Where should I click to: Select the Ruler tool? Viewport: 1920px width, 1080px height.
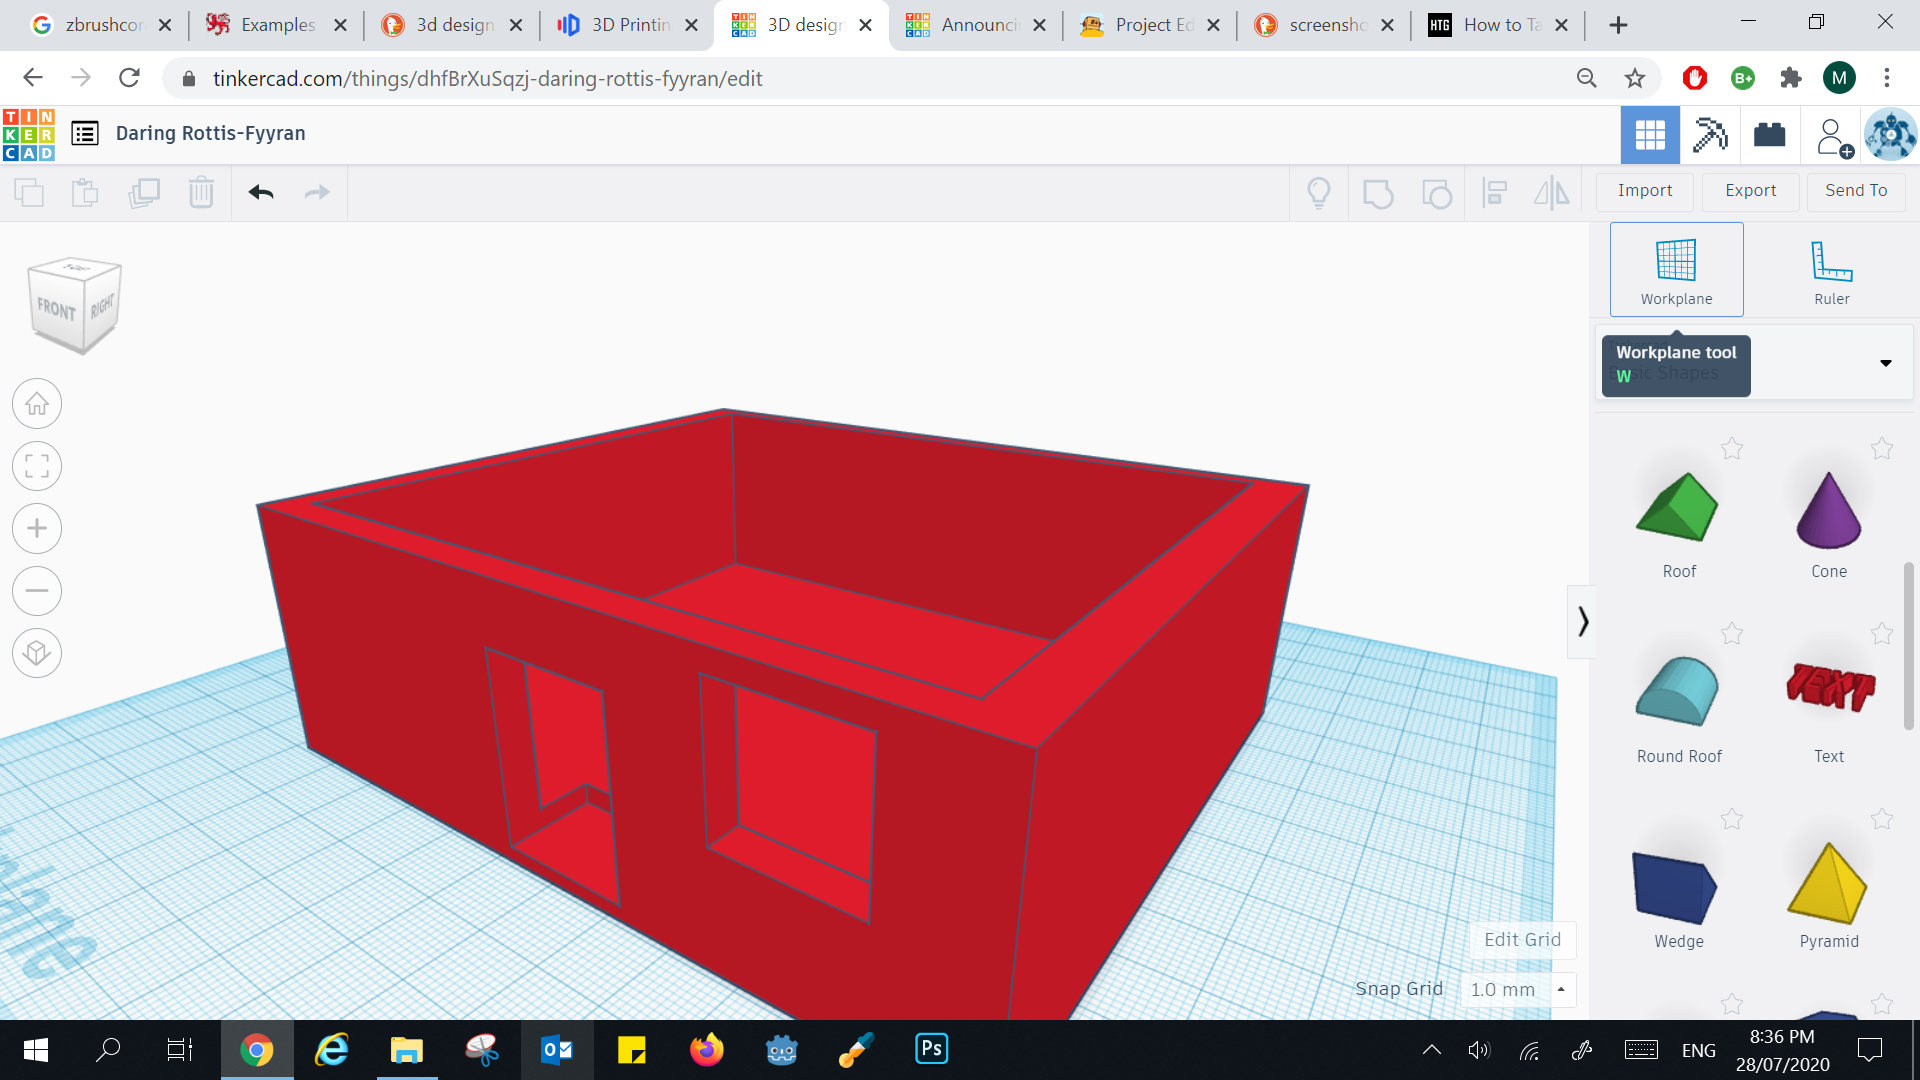1830,268
